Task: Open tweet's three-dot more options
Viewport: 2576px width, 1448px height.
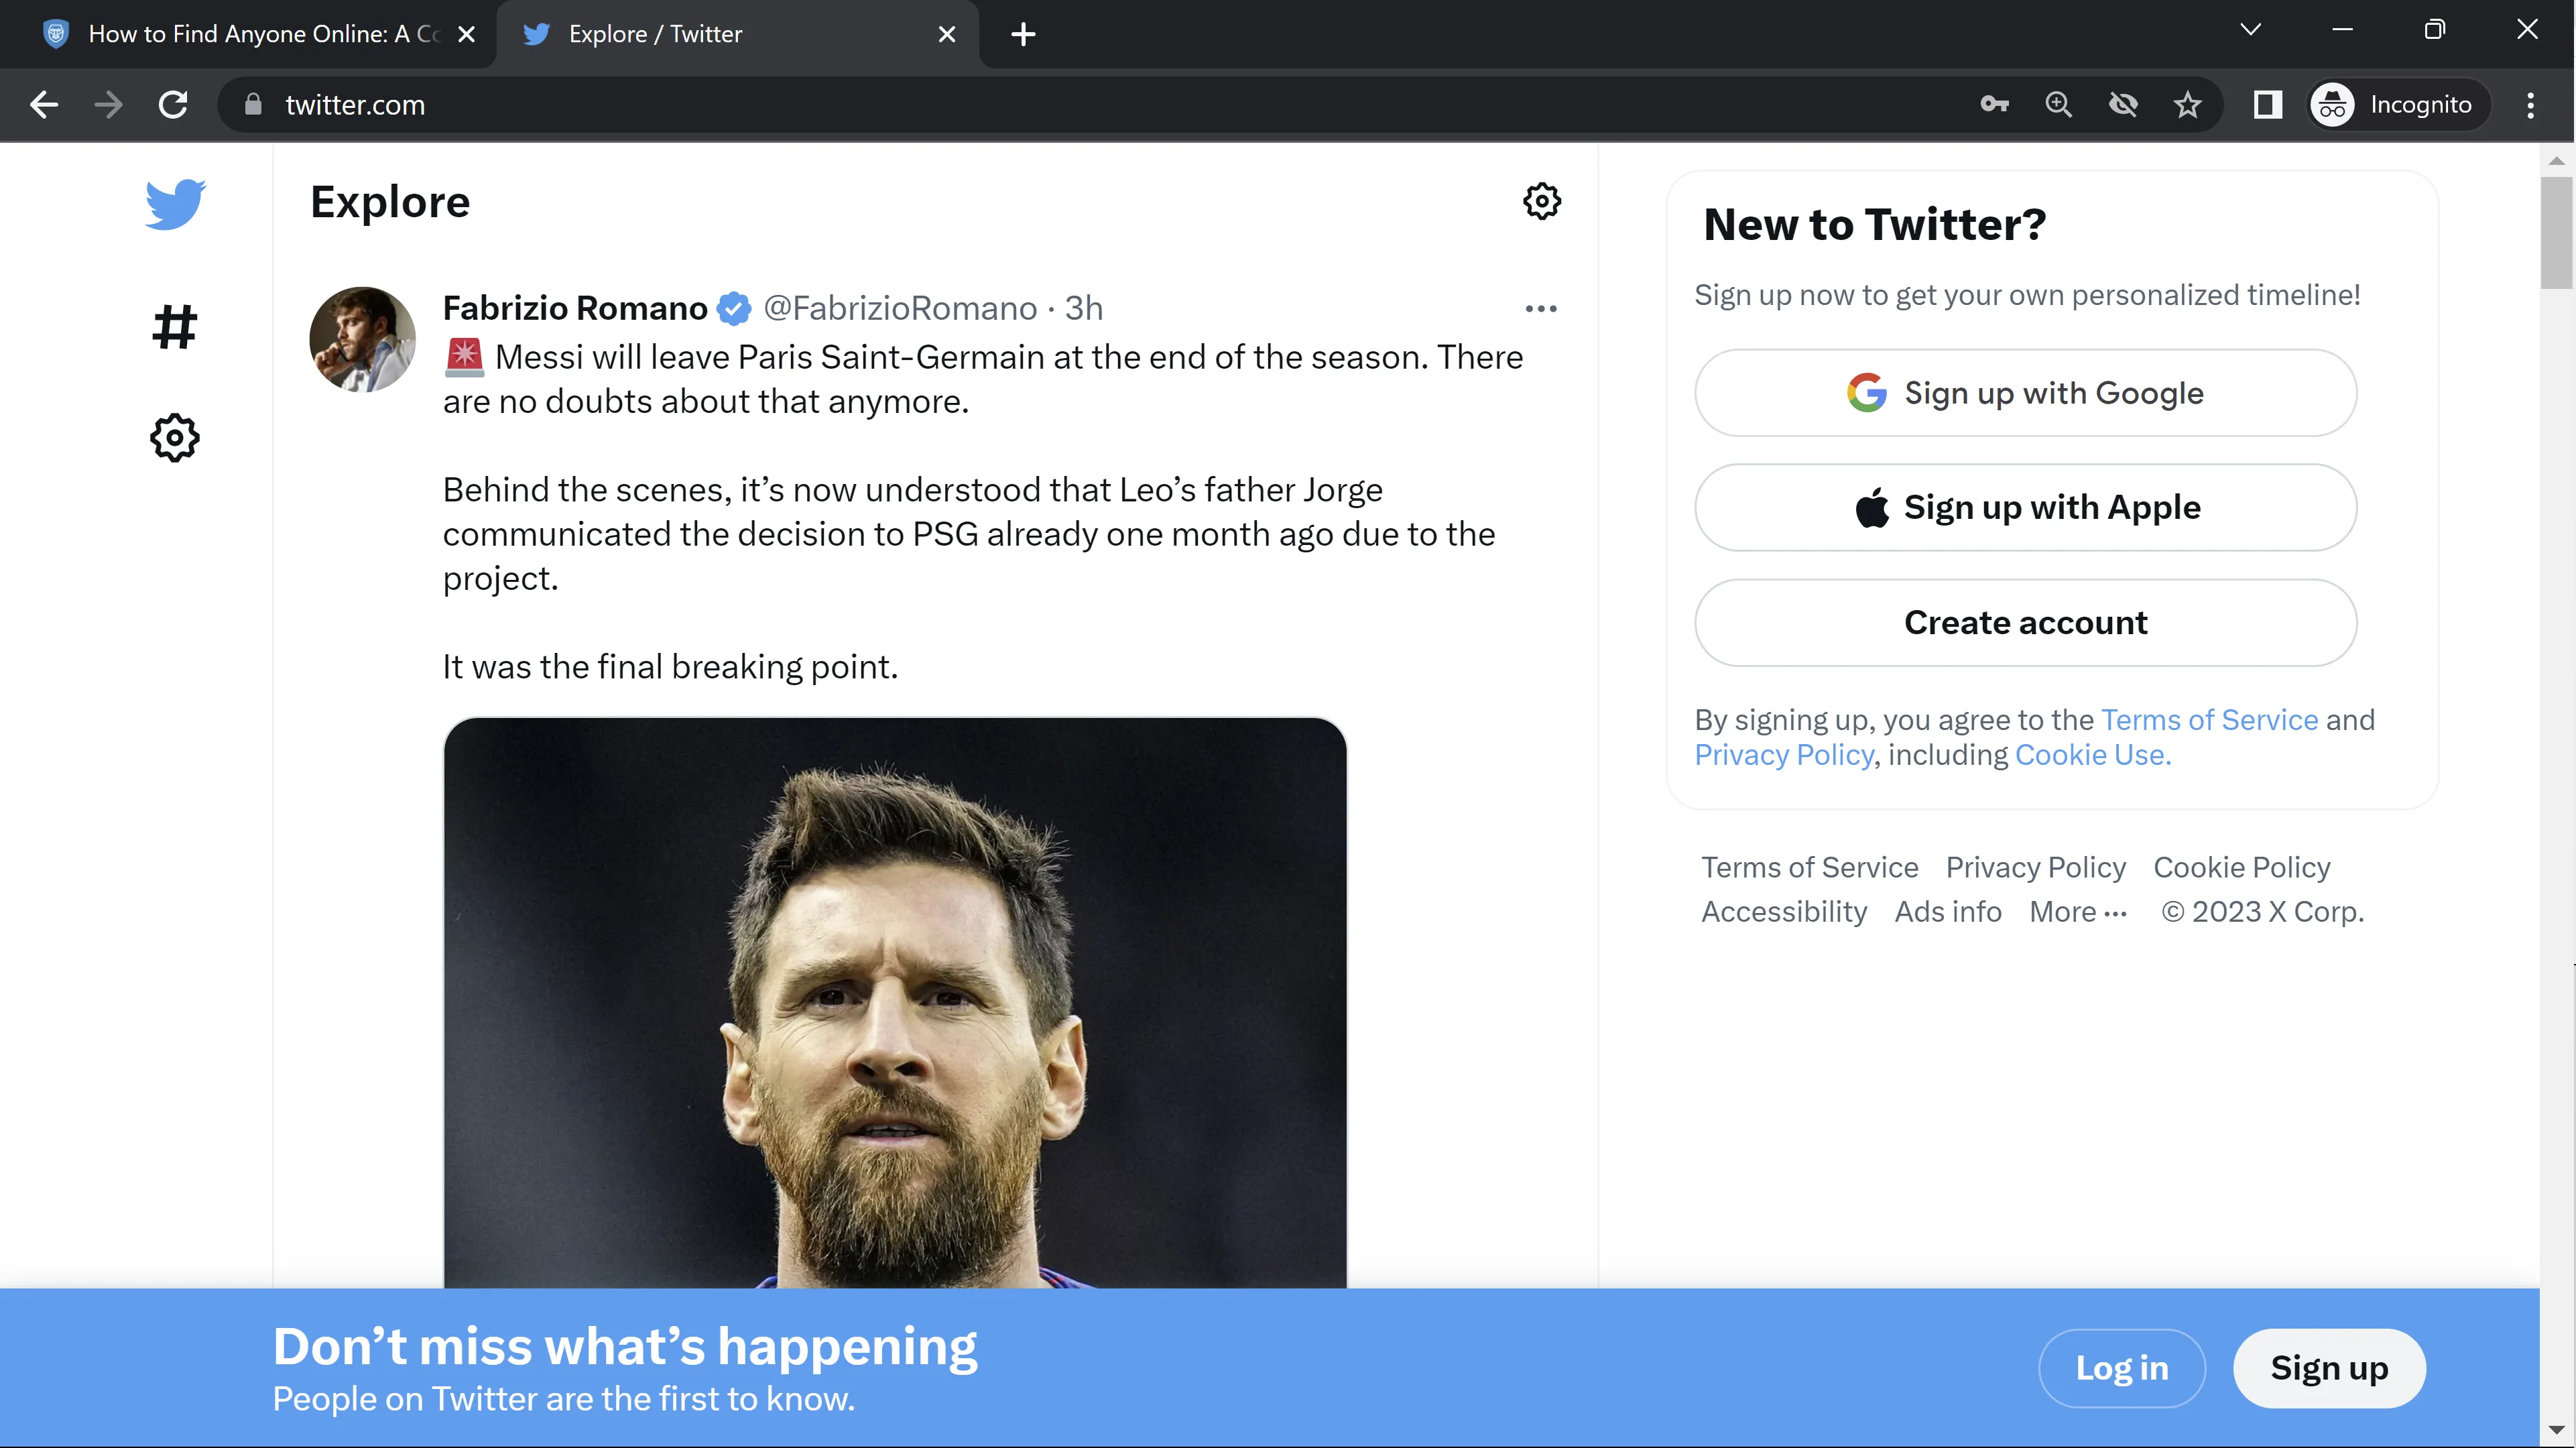Action: click(1540, 308)
